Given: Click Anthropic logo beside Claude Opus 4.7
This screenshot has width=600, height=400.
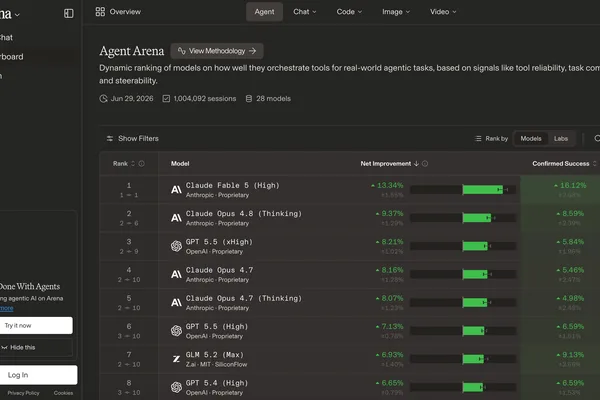Looking at the screenshot, I should (x=176, y=274).
